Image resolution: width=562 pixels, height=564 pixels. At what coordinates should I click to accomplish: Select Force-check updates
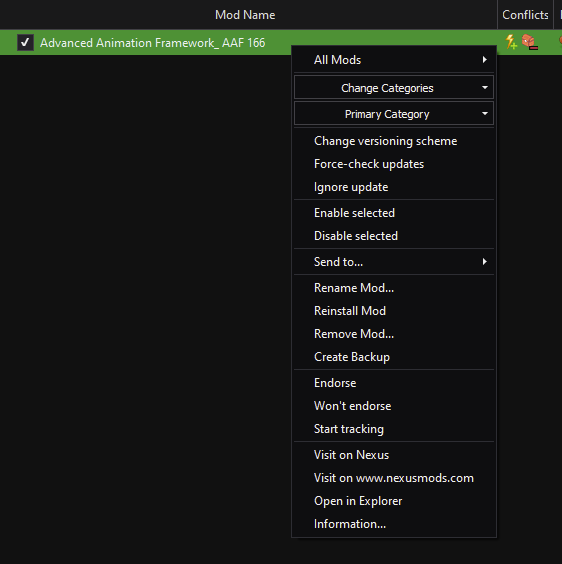394,164
